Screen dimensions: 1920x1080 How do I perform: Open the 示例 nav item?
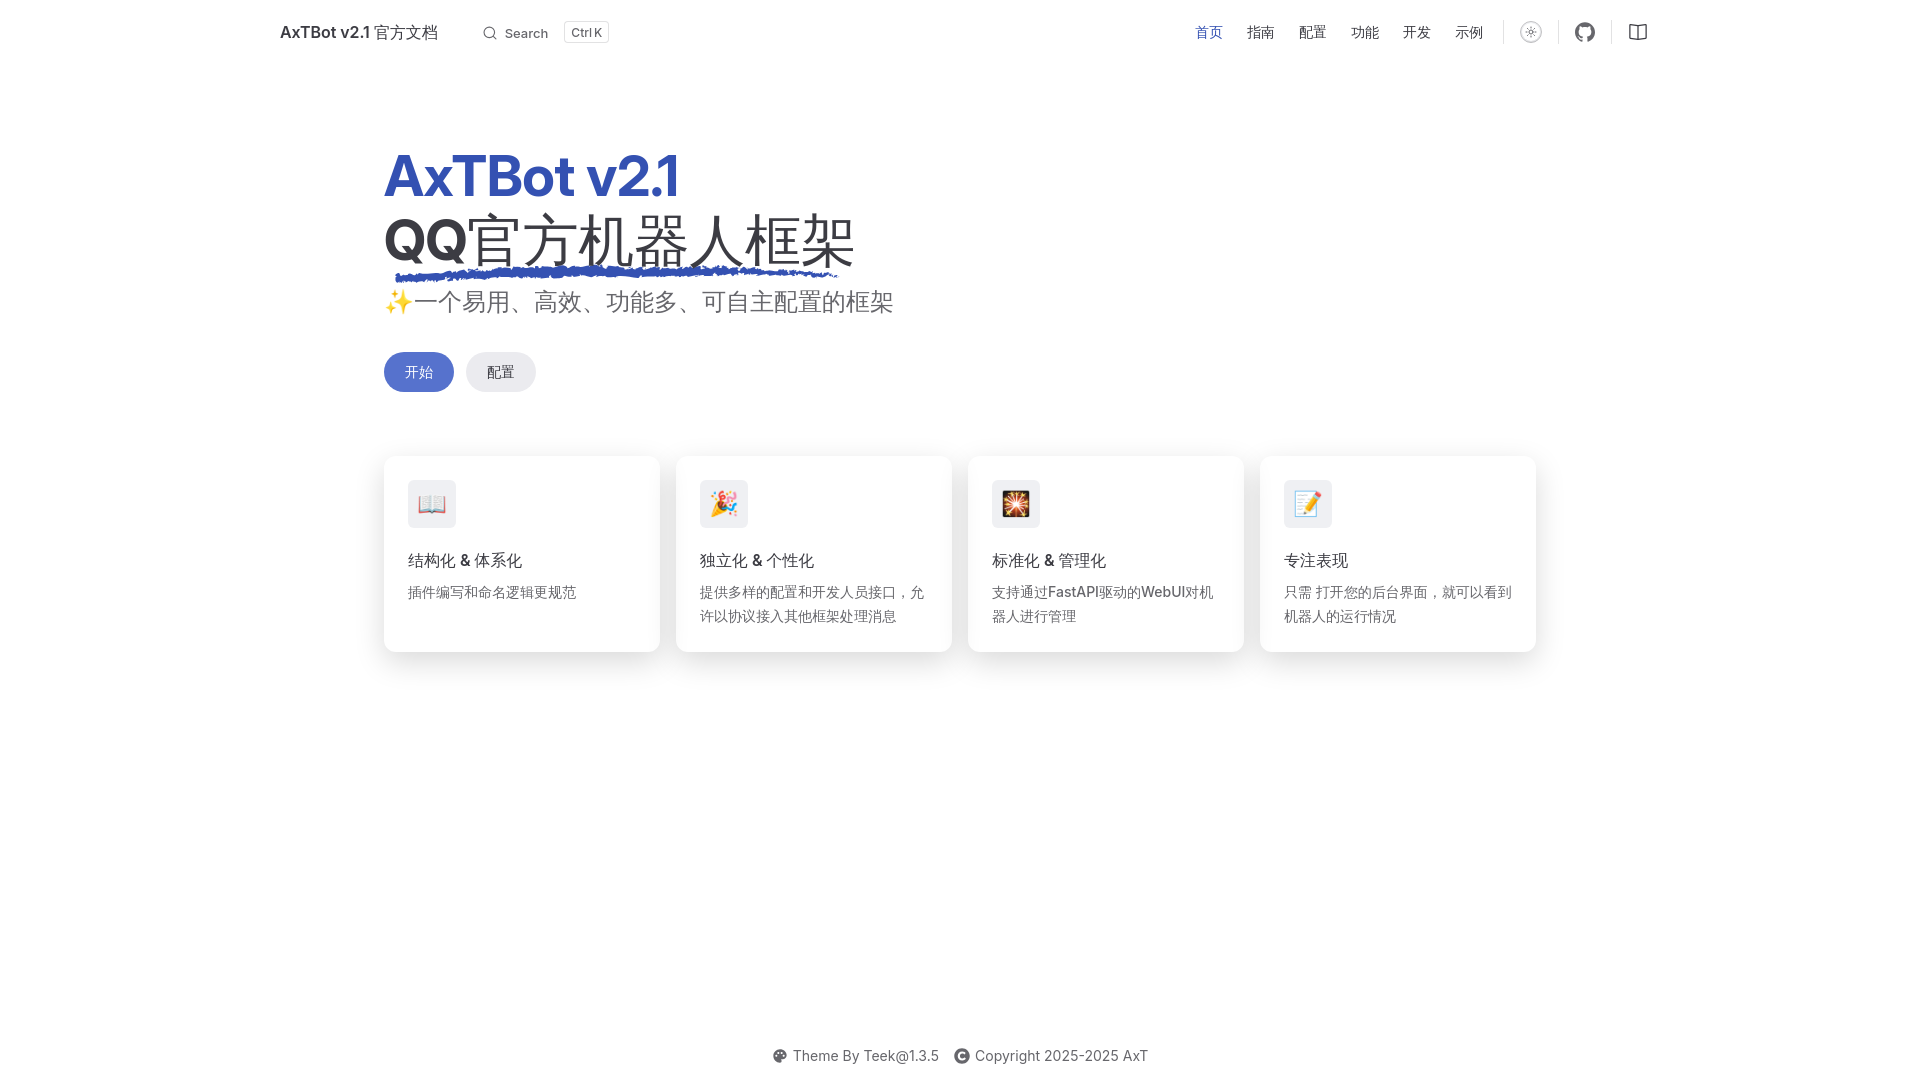[x=1469, y=32]
